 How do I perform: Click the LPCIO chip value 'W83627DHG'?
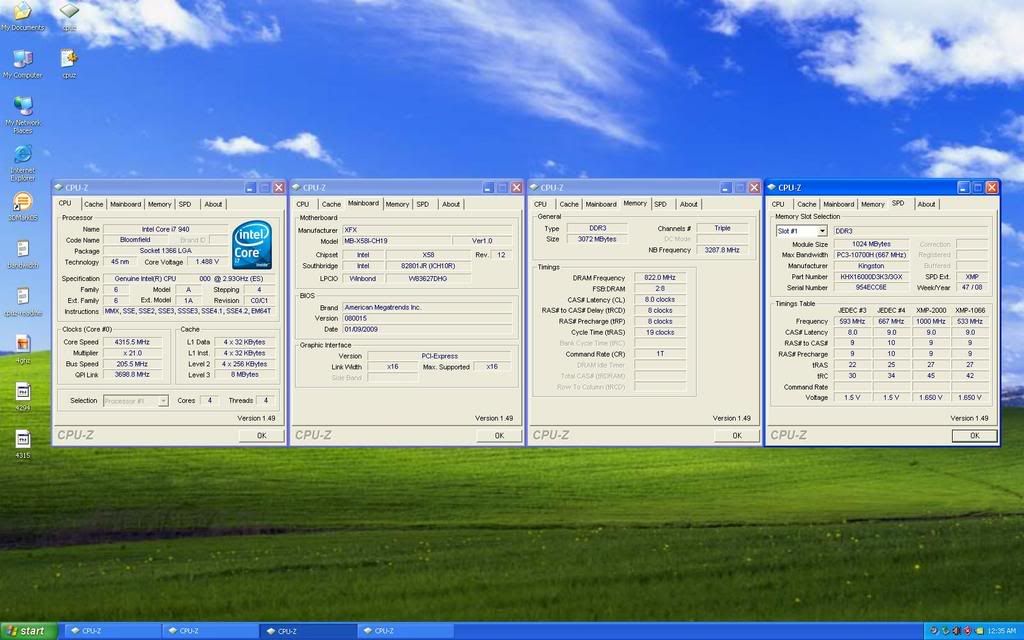(427, 279)
